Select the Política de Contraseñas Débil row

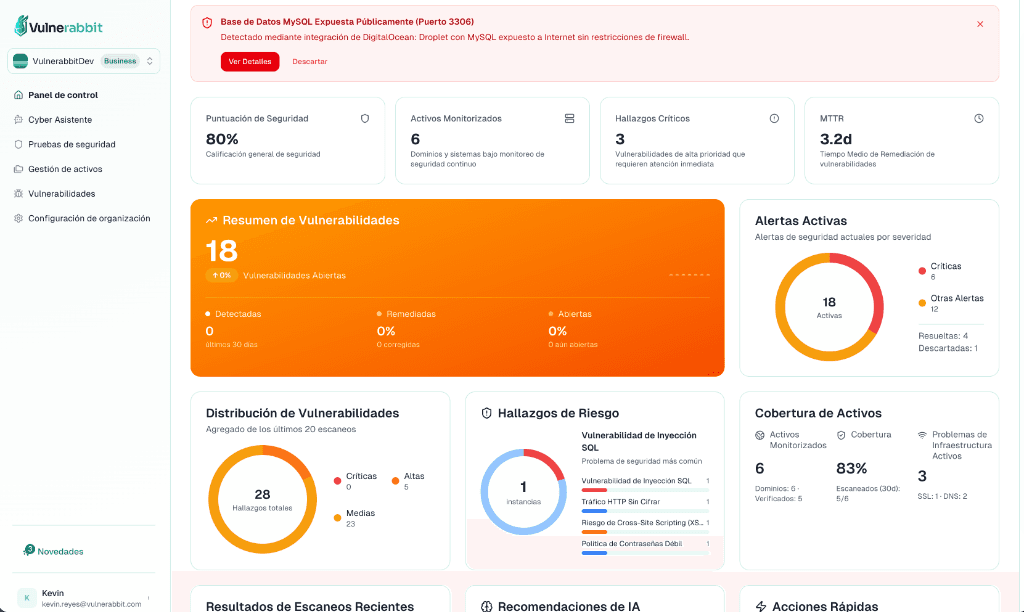click(645, 547)
